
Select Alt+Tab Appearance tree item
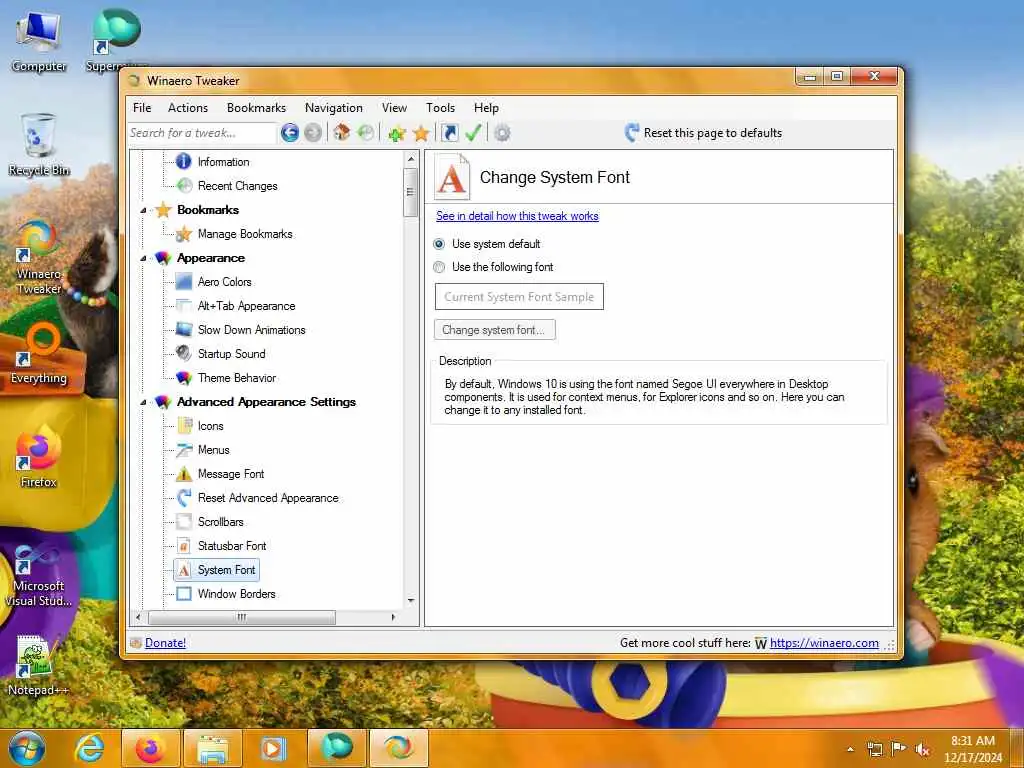(x=246, y=306)
